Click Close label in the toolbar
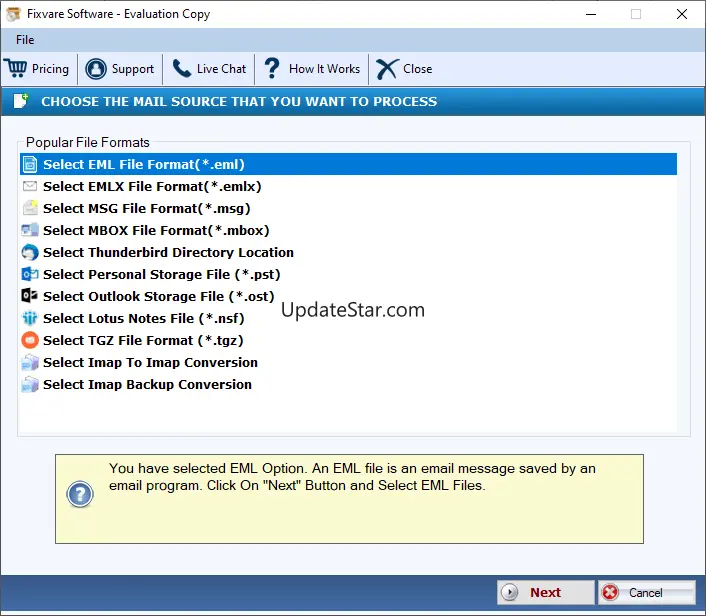 [x=417, y=69]
